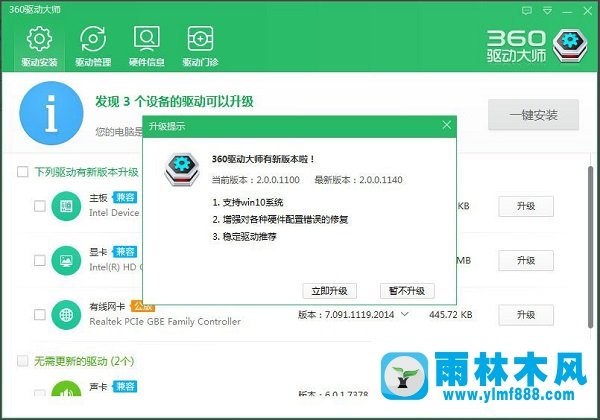Click the 公版 tag next to 有线网卡
600x420 pixels.
point(142,306)
